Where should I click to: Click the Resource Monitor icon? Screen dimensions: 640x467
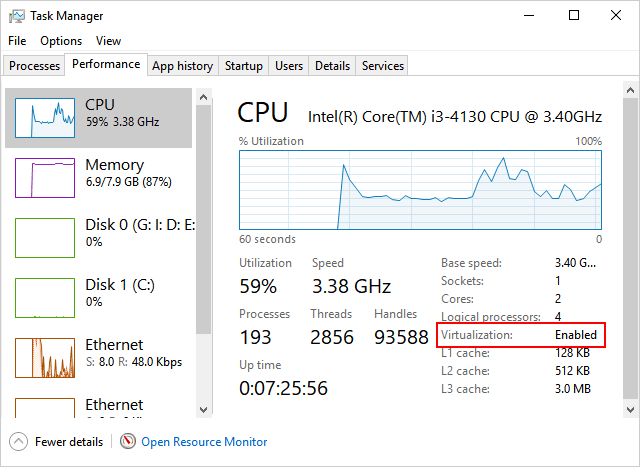coord(127,441)
